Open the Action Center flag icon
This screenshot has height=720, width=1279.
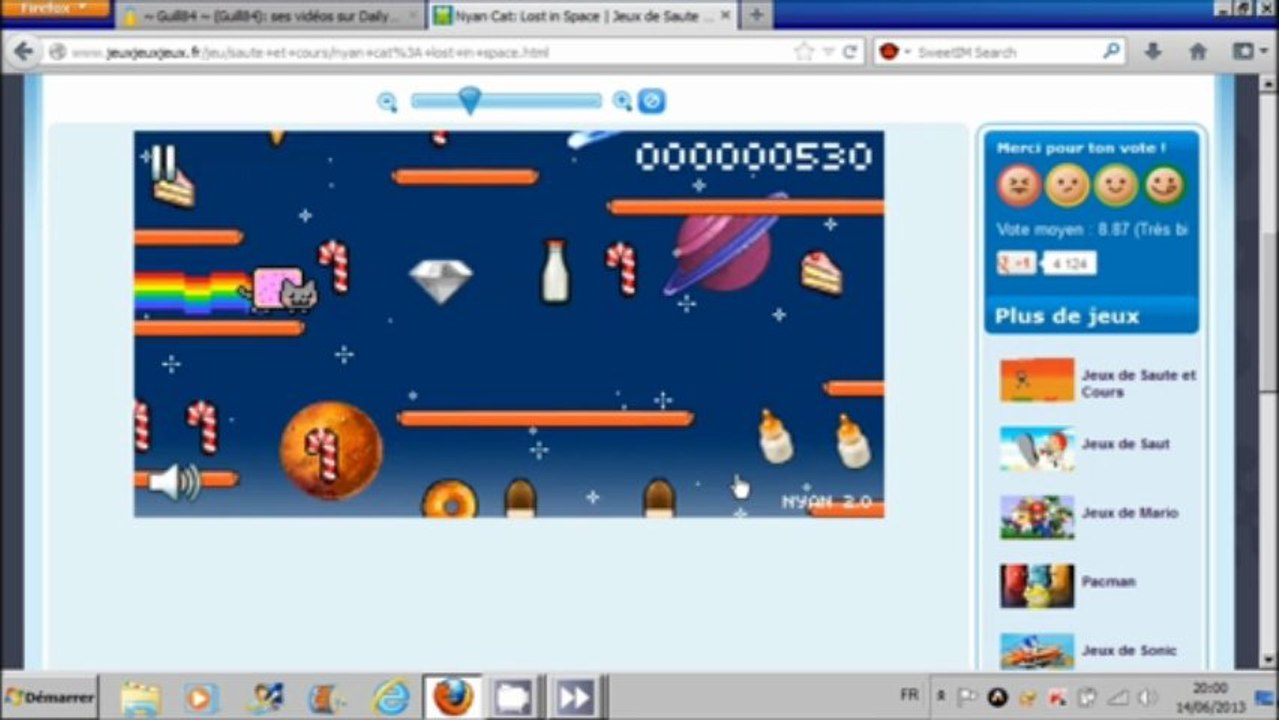click(x=967, y=697)
